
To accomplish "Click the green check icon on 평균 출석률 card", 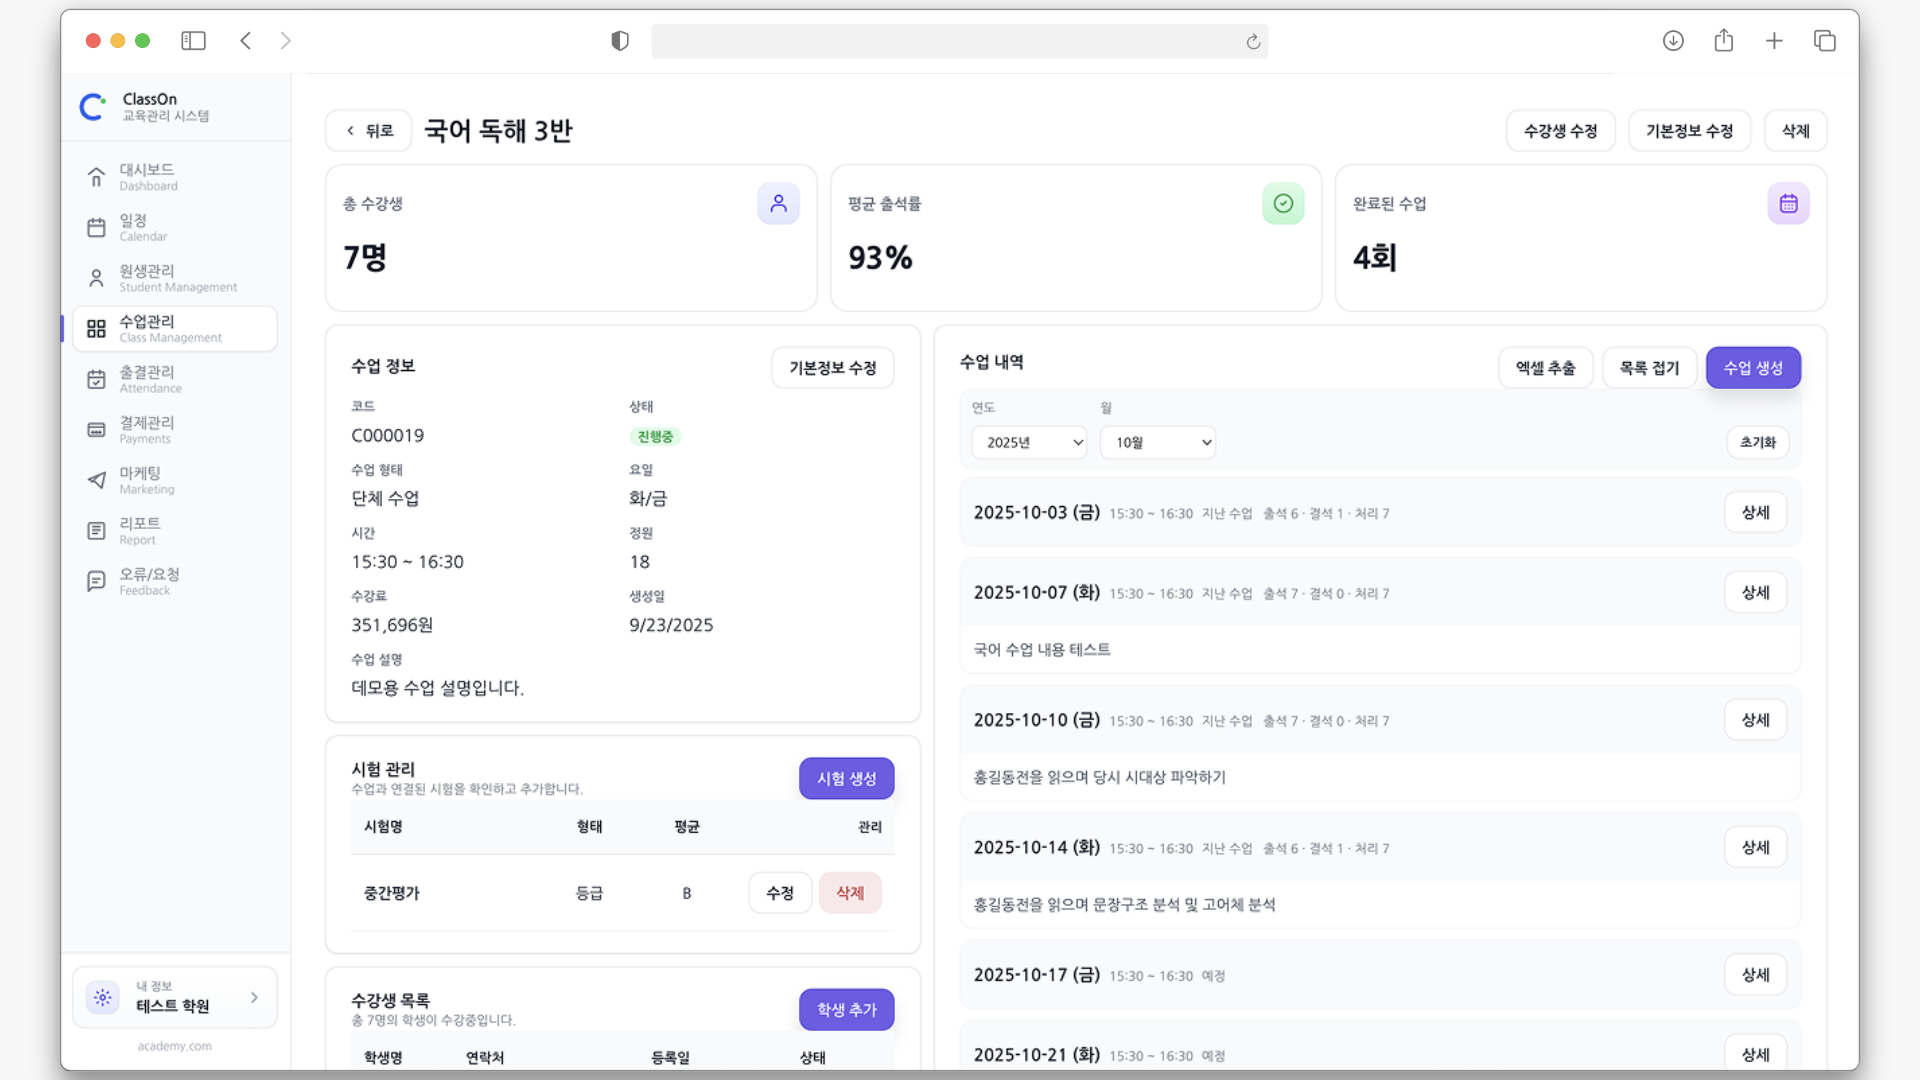I will tap(1283, 203).
